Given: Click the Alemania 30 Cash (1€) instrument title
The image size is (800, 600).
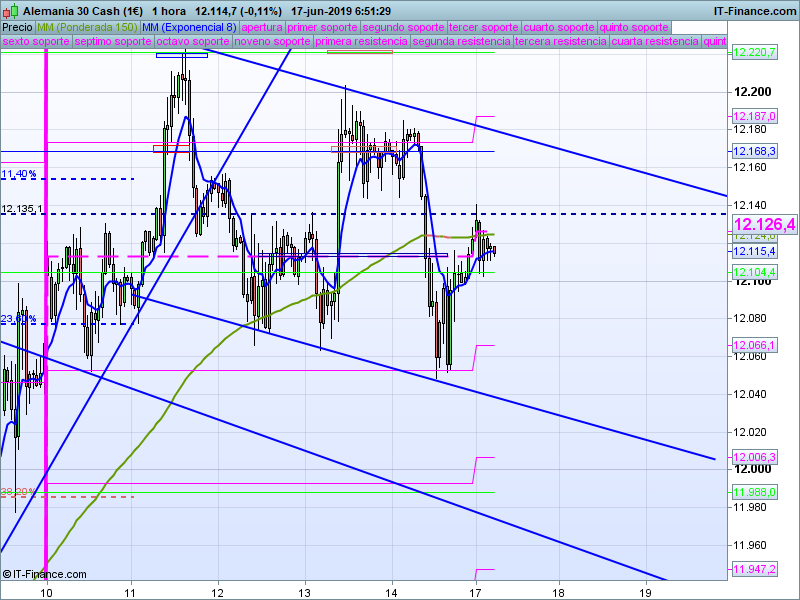Looking at the screenshot, I should pyautogui.click(x=83, y=11).
